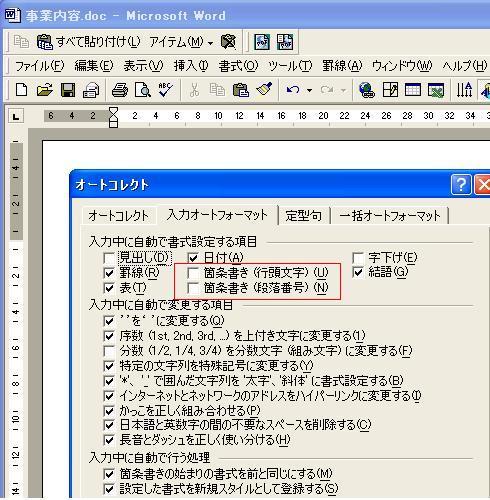Click the Redo arrow icon
The width and height of the screenshot is (490, 500).
coord(327,90)
